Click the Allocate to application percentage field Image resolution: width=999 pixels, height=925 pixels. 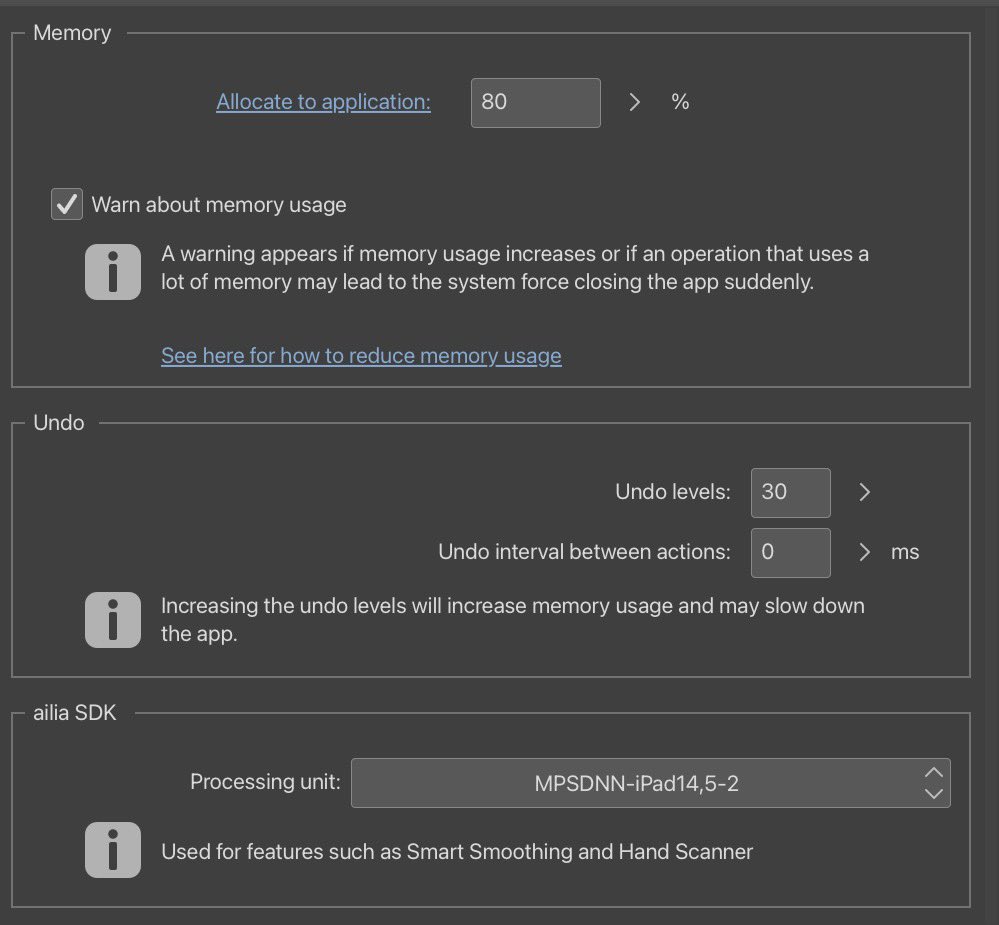(x=535, y=103)
